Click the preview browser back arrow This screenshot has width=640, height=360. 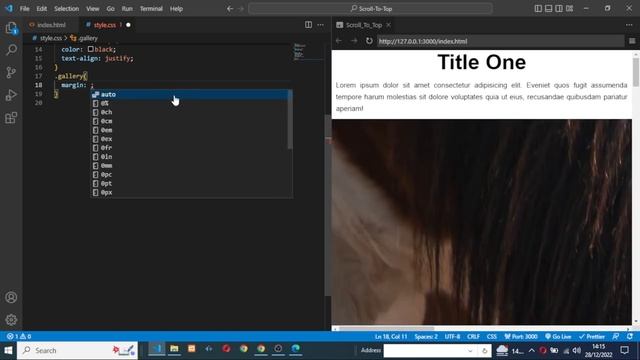tap(339, 41)
